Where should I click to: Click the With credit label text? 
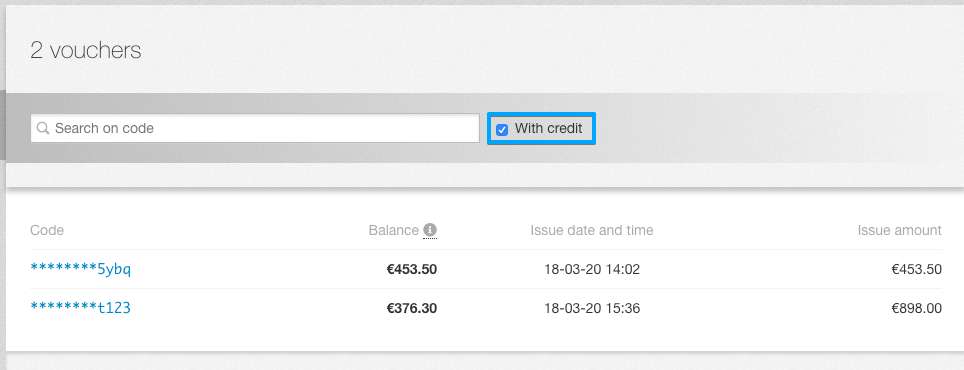548,129
